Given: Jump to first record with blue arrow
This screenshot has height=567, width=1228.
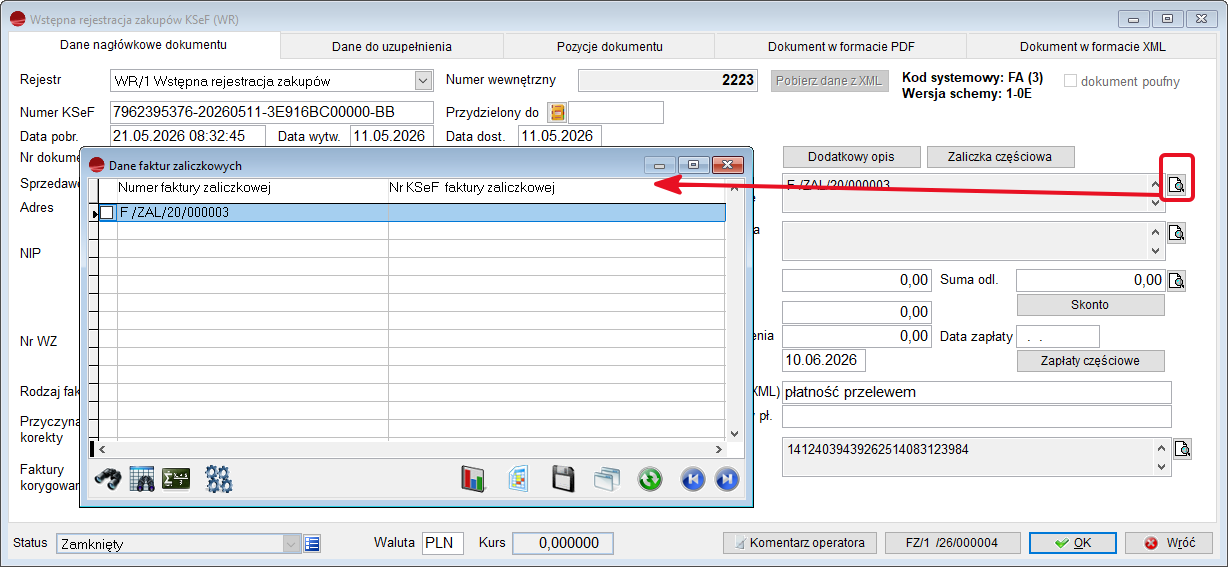Looking at the screenshot, I should (692, 479).
